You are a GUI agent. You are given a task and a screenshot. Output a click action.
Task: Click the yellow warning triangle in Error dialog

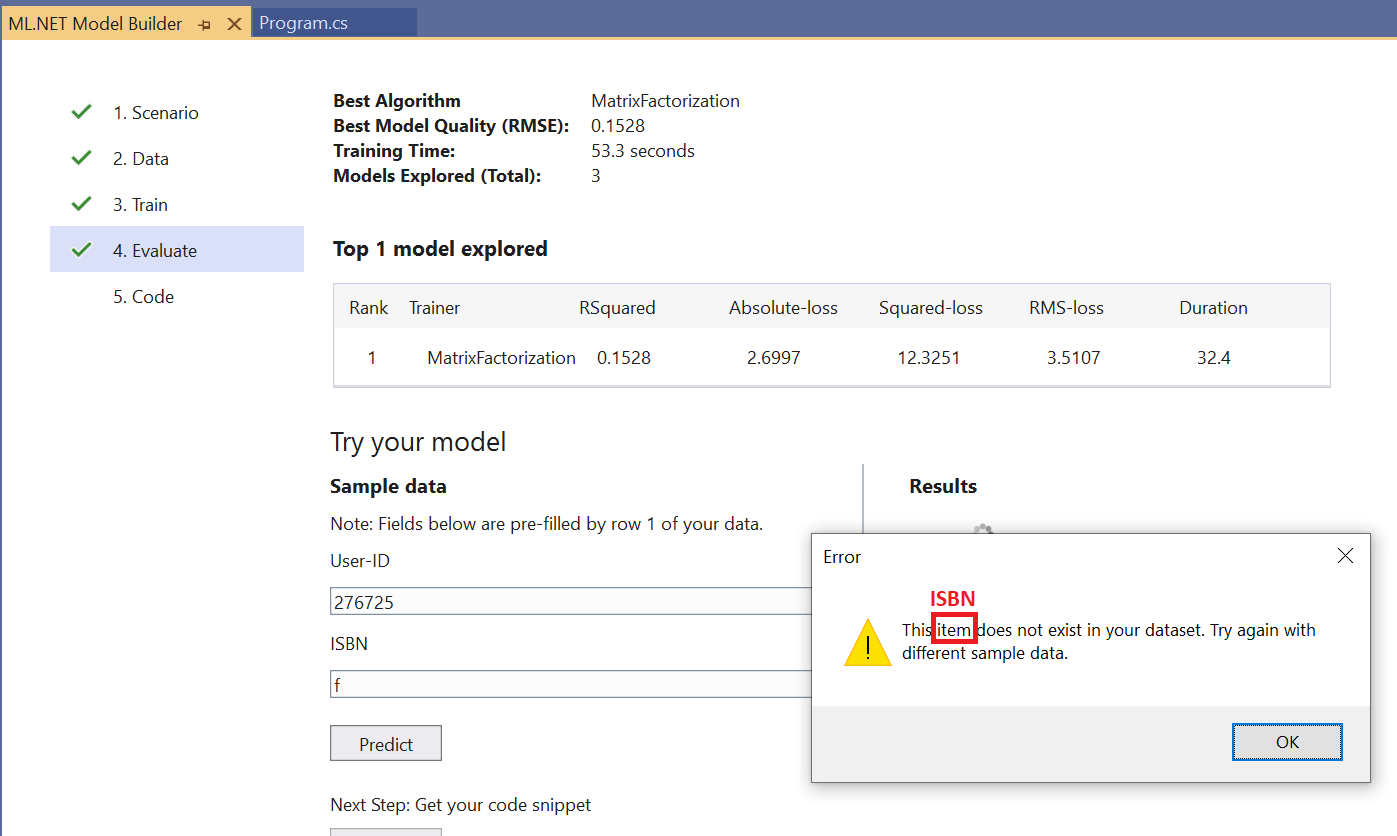[867, 641]
